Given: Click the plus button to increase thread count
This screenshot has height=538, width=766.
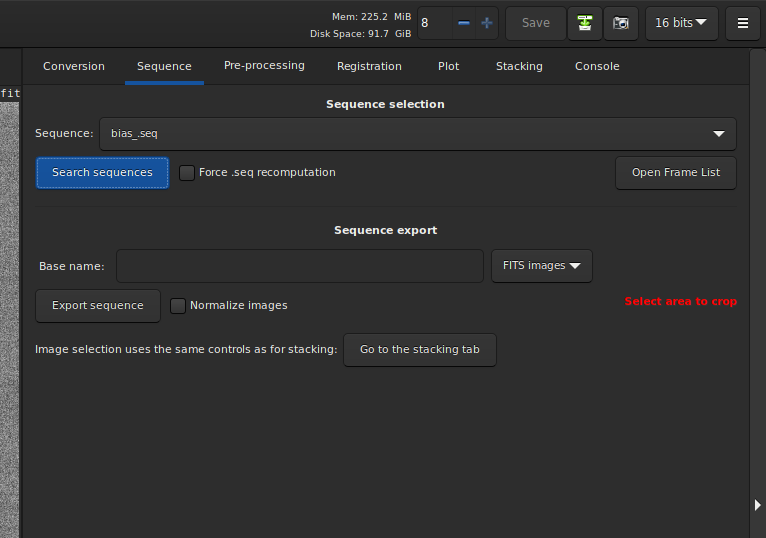Looking at the screenshot, I should pos(487,23).
